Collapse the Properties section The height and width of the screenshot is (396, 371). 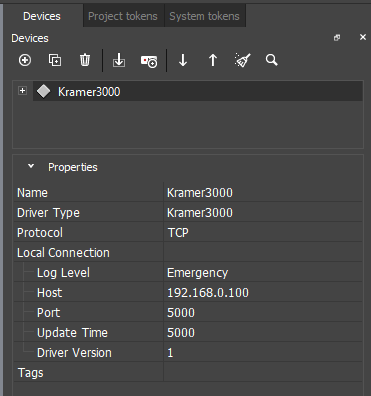pos(31,166)
